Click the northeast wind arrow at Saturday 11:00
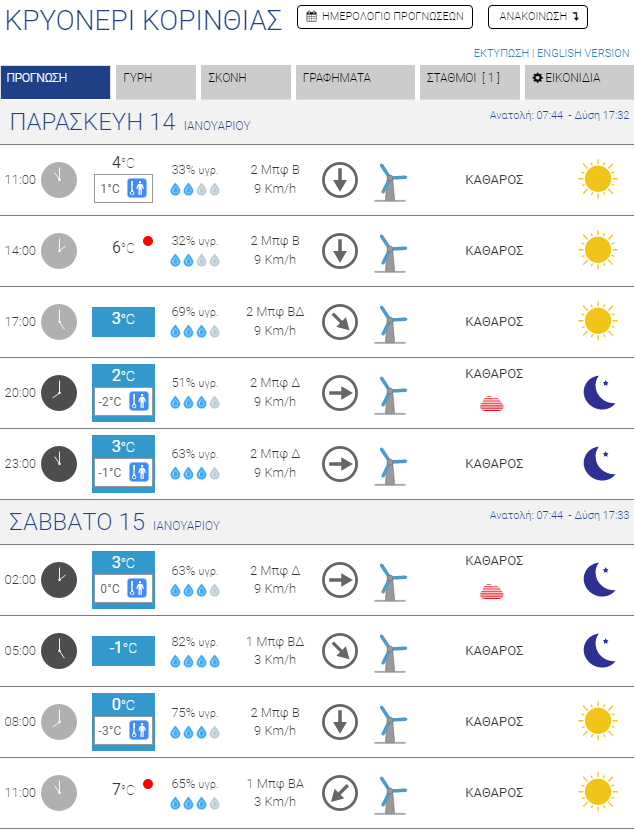The height and width of the screenshot is (830, 635). tap(340, 793)
